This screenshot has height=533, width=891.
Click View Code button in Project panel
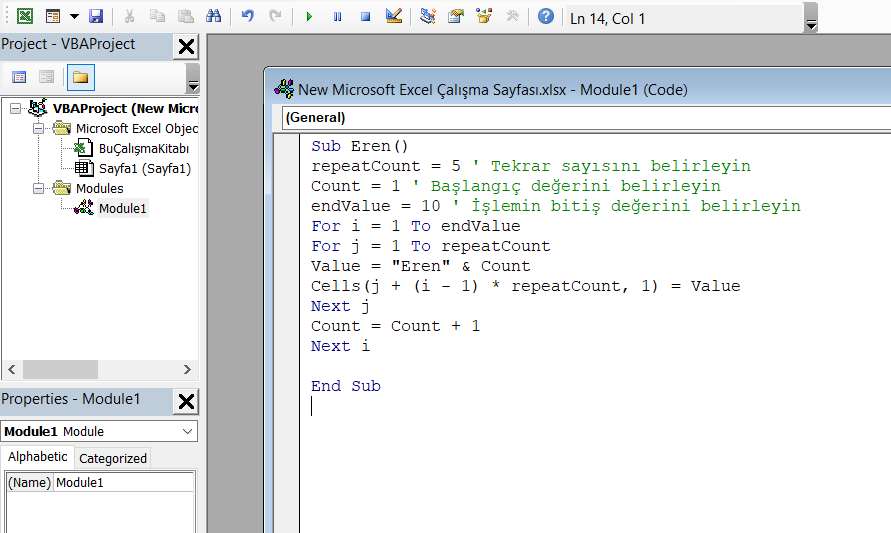pos(19,77)
